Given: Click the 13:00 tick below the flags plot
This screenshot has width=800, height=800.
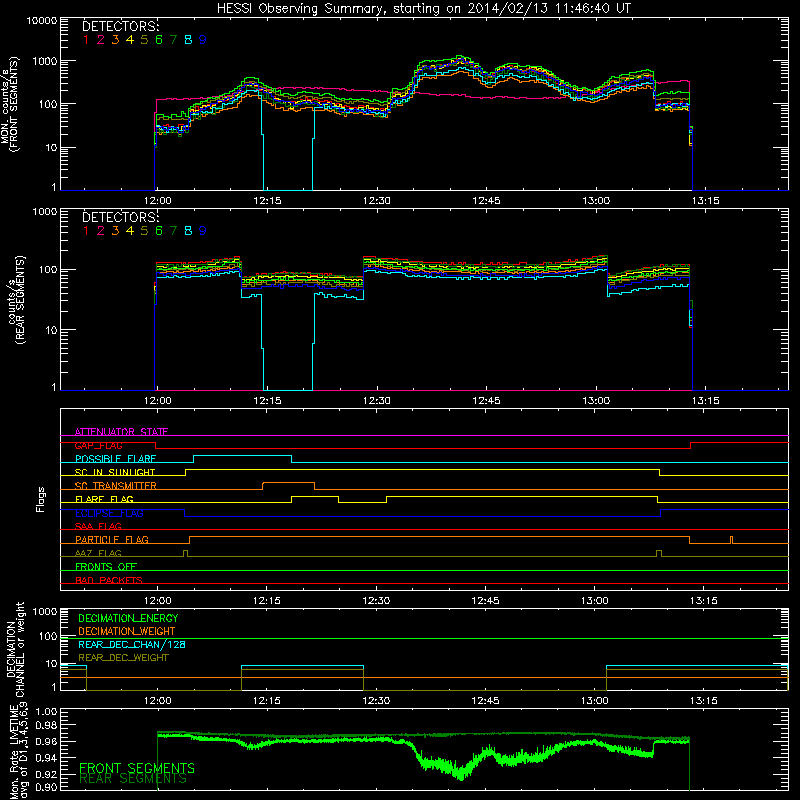Looking at the screenshot, I should (x=594, y=601).
